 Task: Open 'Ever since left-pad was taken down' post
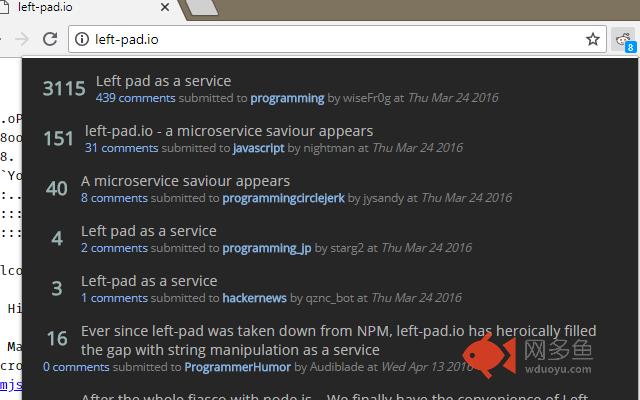click(x=338, y=340)
